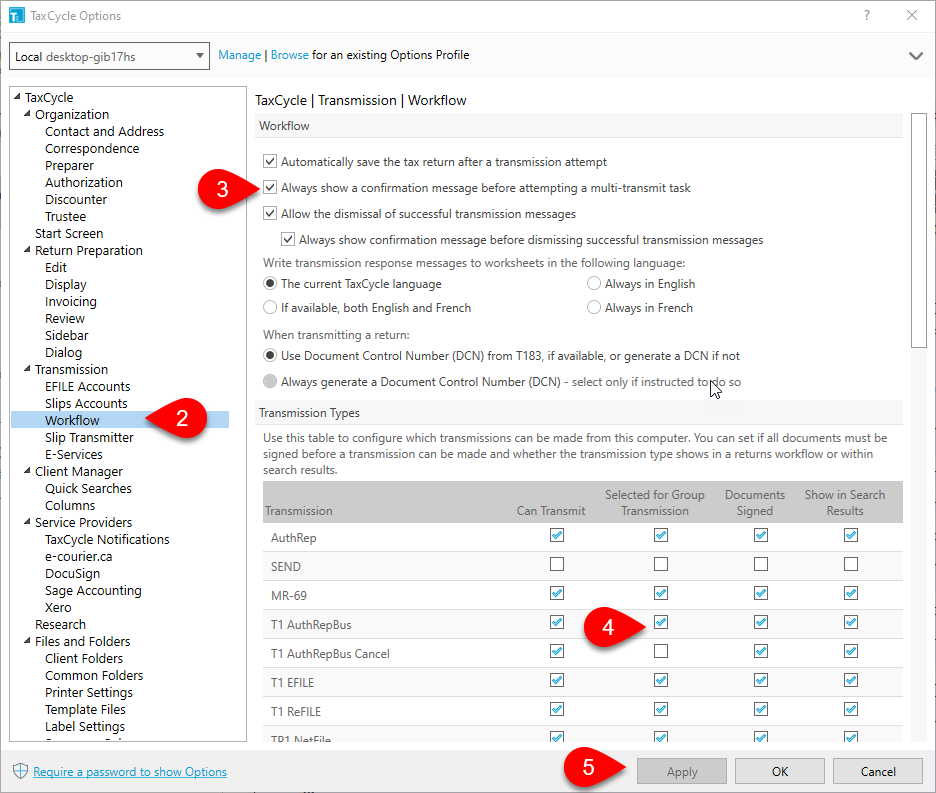Viewport: 936px width, 793px height.
Task: Select the T1 EFILE transmission row label
Action: point(292,683)
